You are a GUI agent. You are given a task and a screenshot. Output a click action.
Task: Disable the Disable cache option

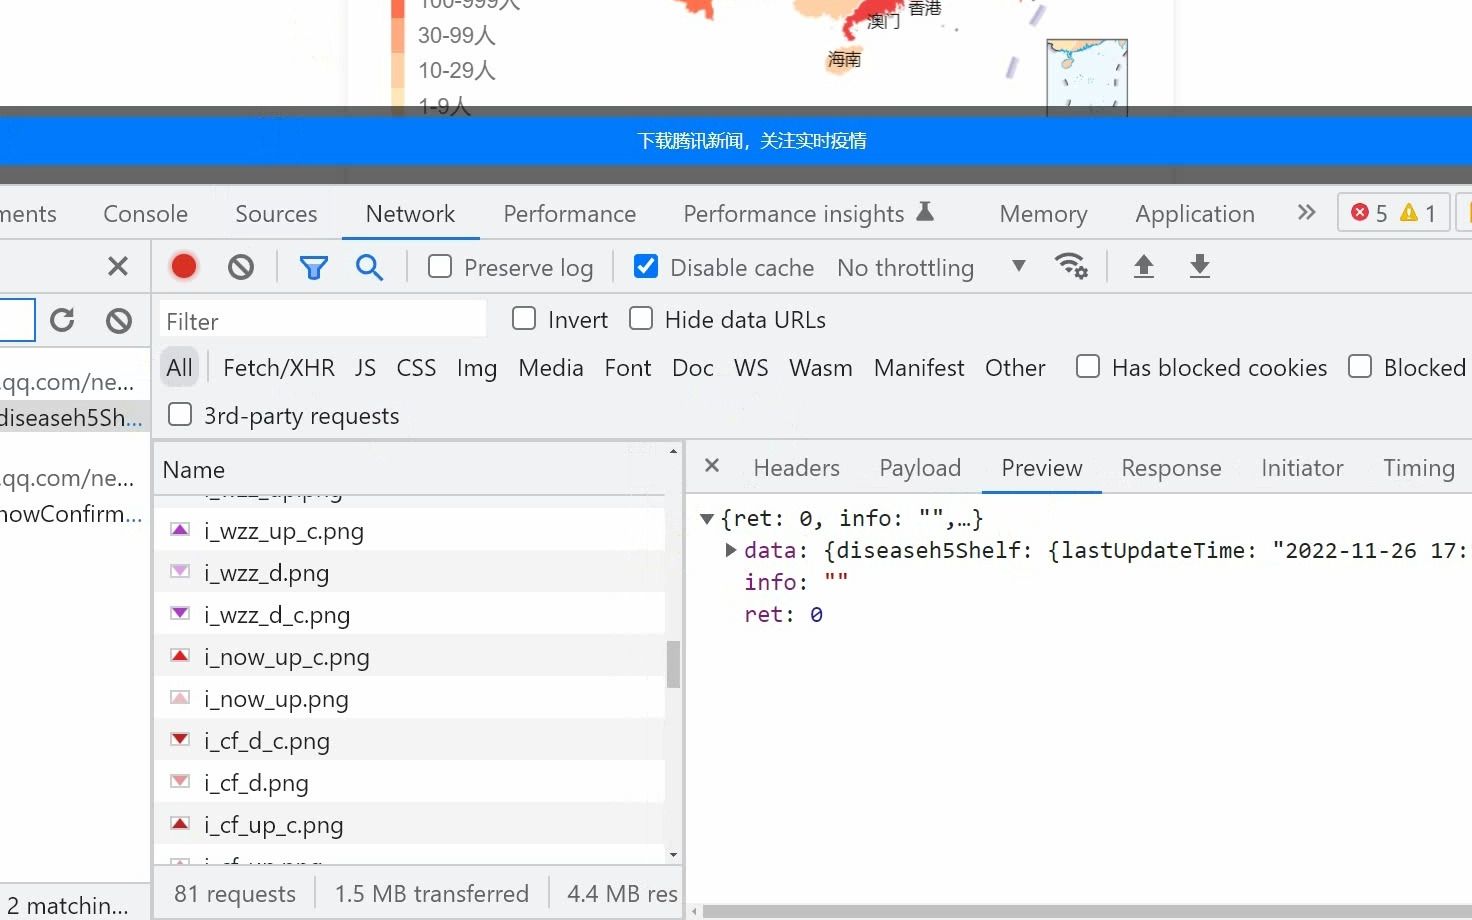point(645,266)
